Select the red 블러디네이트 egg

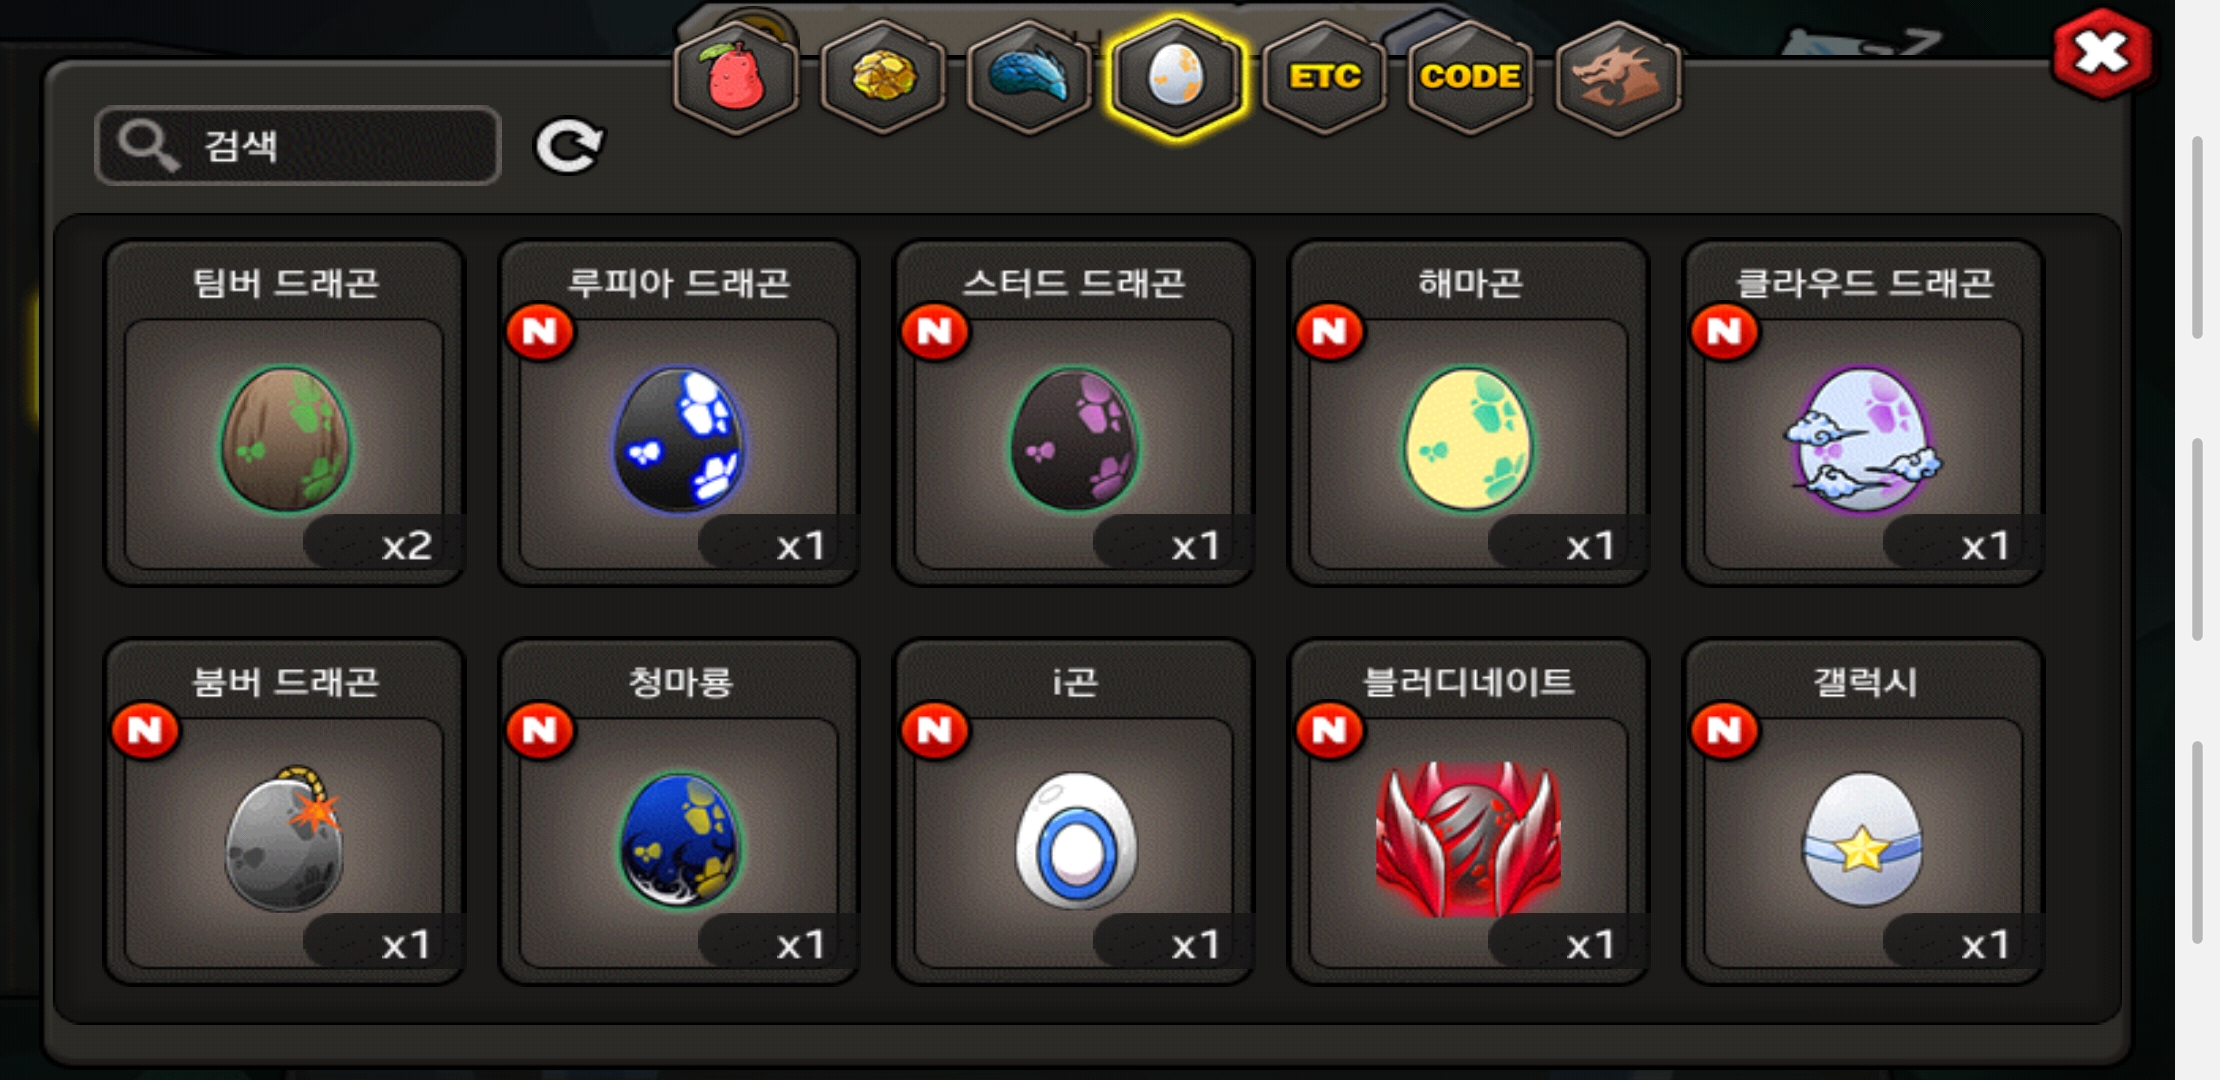[x=1469, y=812]
